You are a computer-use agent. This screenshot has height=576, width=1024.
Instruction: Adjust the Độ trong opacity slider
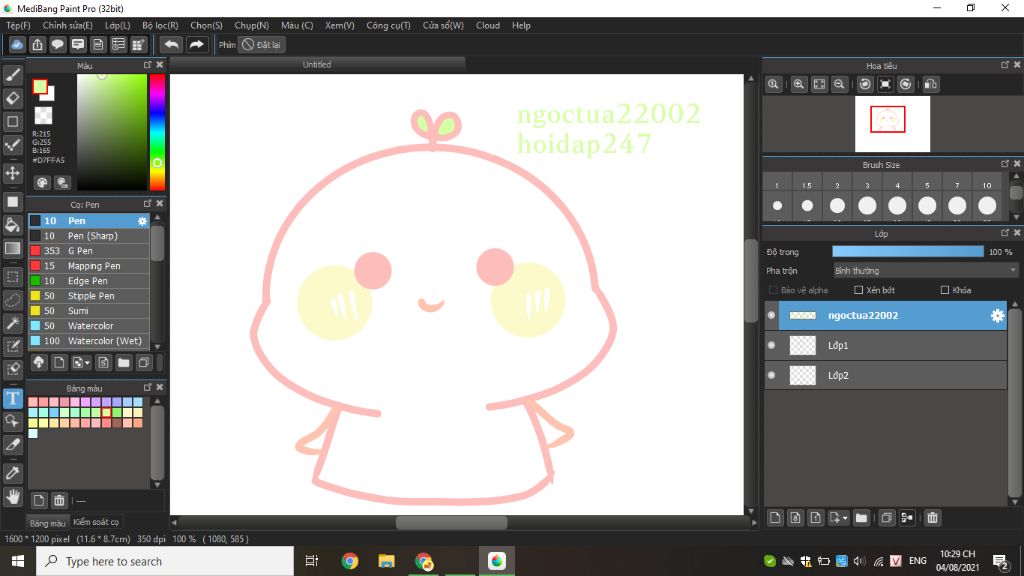[x=908, y=251]
